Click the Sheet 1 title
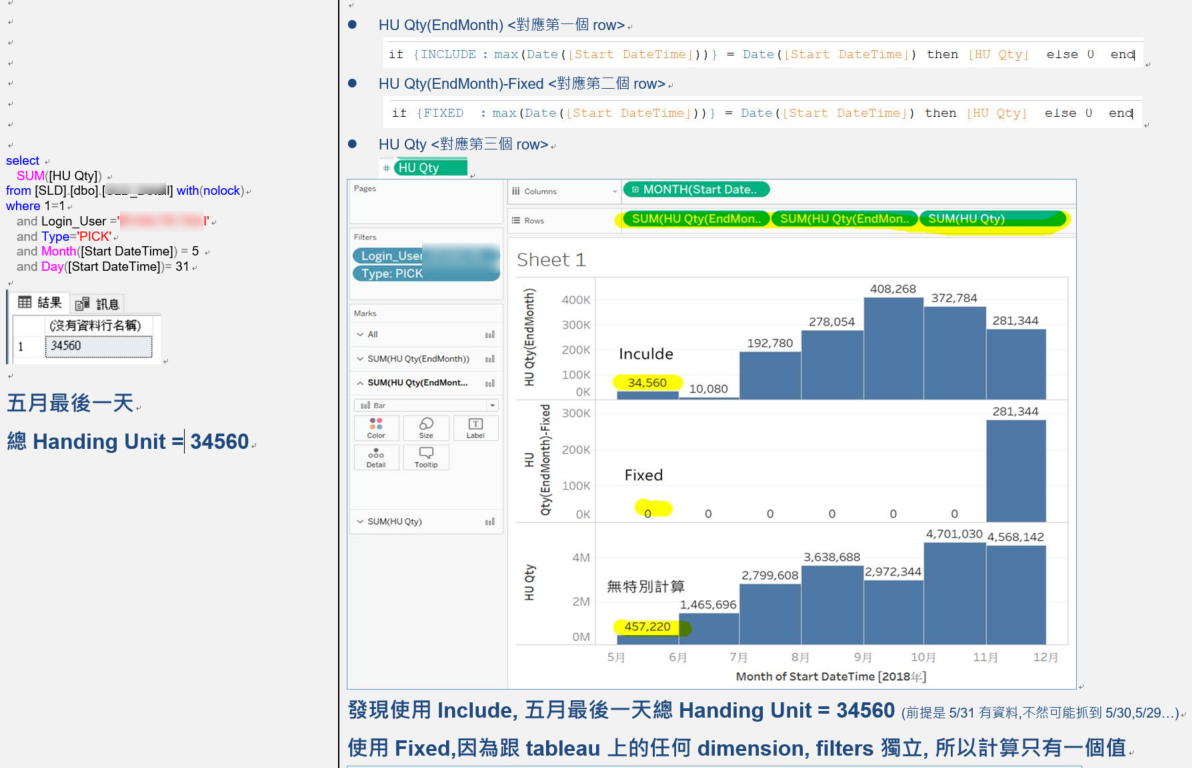This screenshot has height=768, width=1192. coord(551,260)
